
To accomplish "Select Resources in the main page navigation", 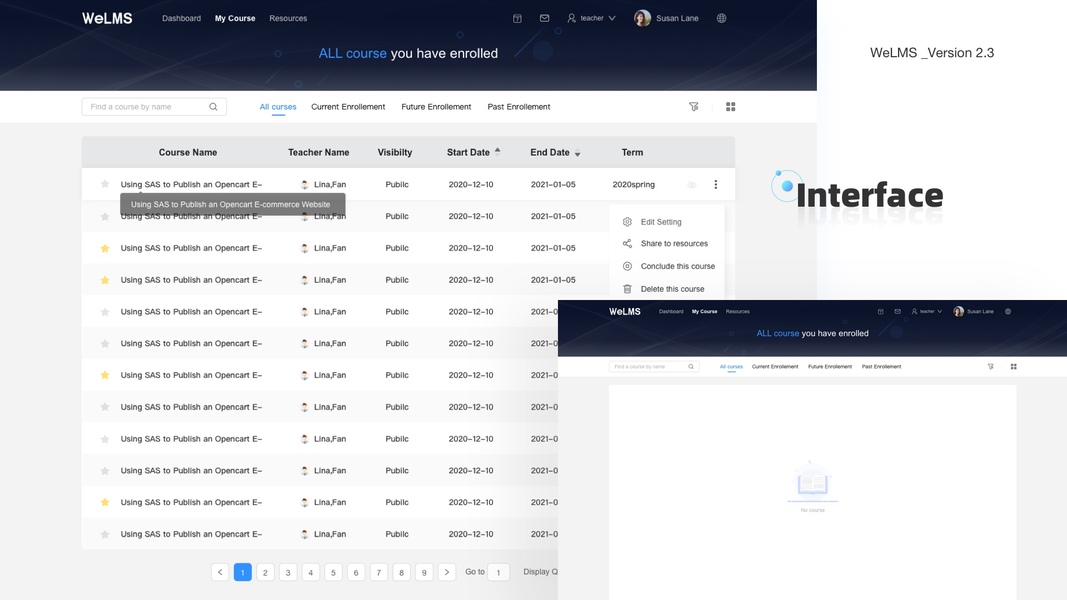I will 288,18.
